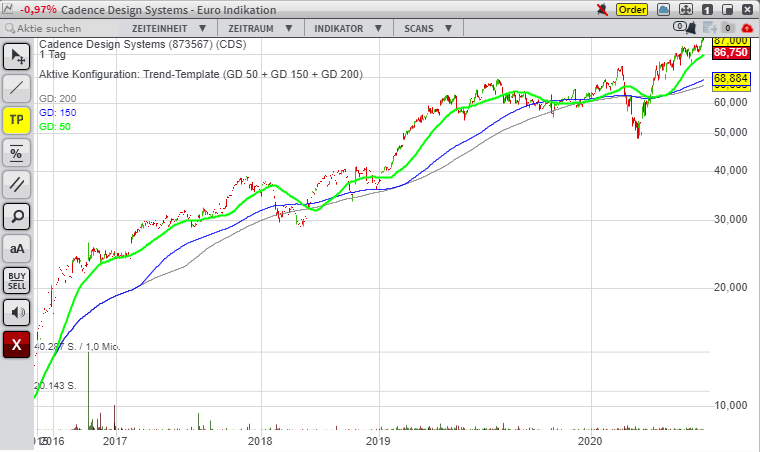
Task: Click the 40,000 price axis label
Action: point(730,171)
